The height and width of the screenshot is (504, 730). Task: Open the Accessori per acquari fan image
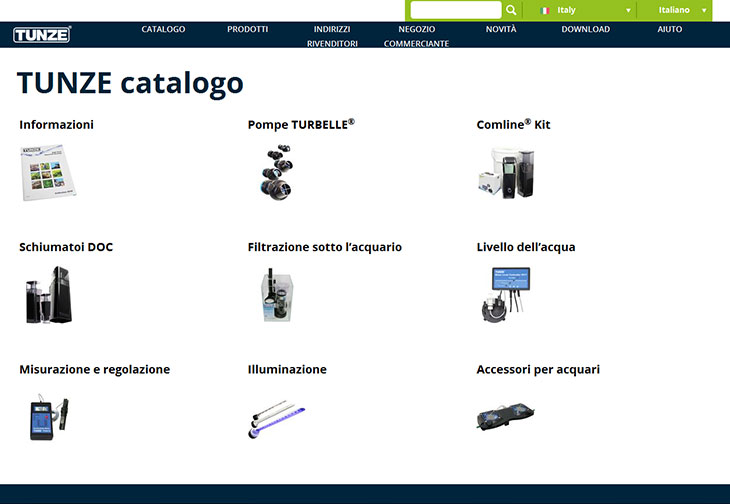[x=506, y=416]
